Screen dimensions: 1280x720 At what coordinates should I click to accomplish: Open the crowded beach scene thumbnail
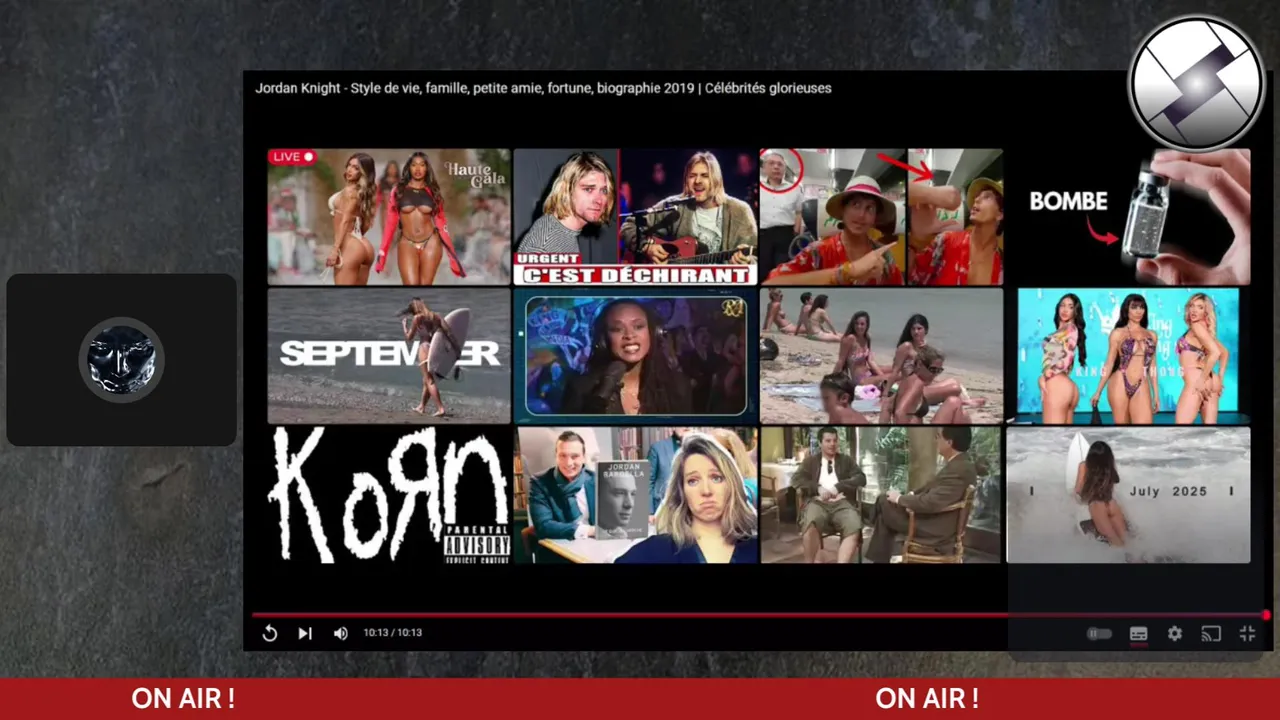[x=881, y=356]
